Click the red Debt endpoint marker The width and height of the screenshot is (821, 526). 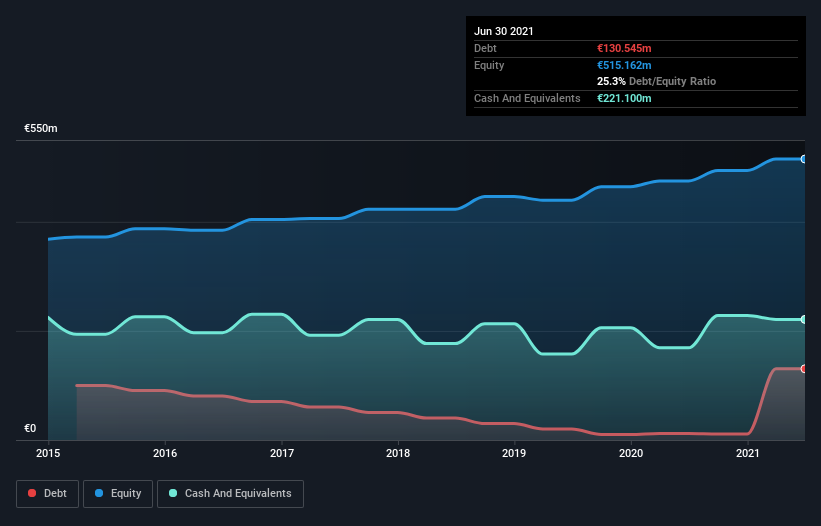click(x=804, y=369)
